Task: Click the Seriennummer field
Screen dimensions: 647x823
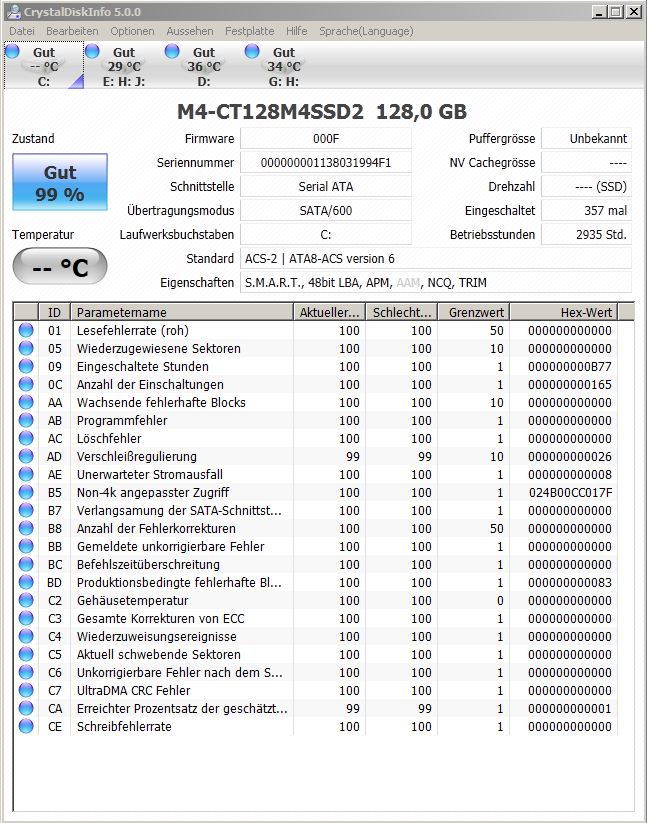Action: [x=326, y=163]
